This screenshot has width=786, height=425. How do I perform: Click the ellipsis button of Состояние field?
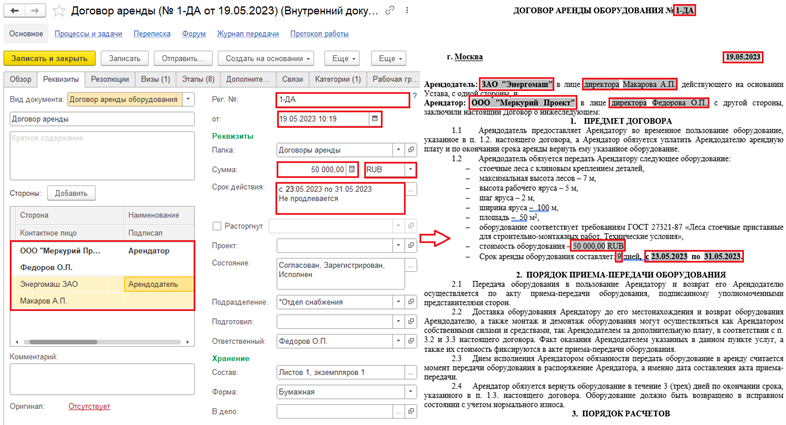click(x=411, y=266)
